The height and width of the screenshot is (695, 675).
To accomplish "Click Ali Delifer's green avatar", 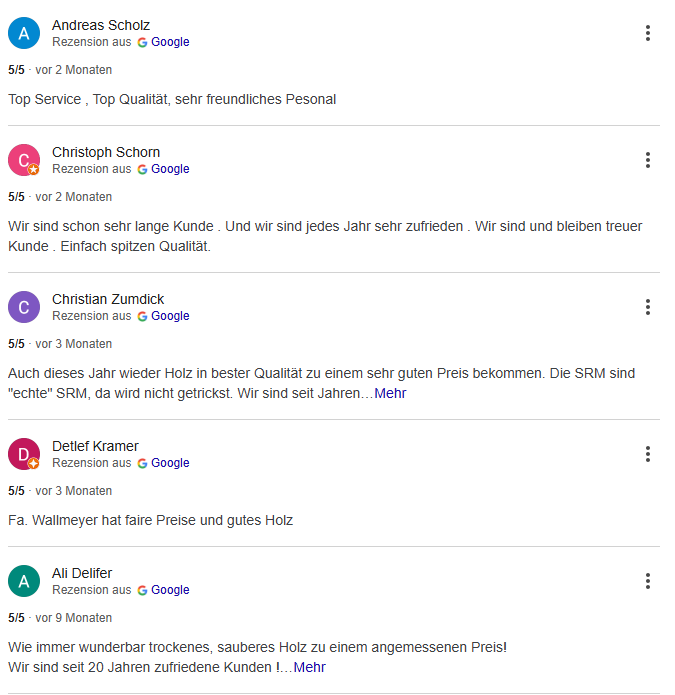I will [24, 581].
